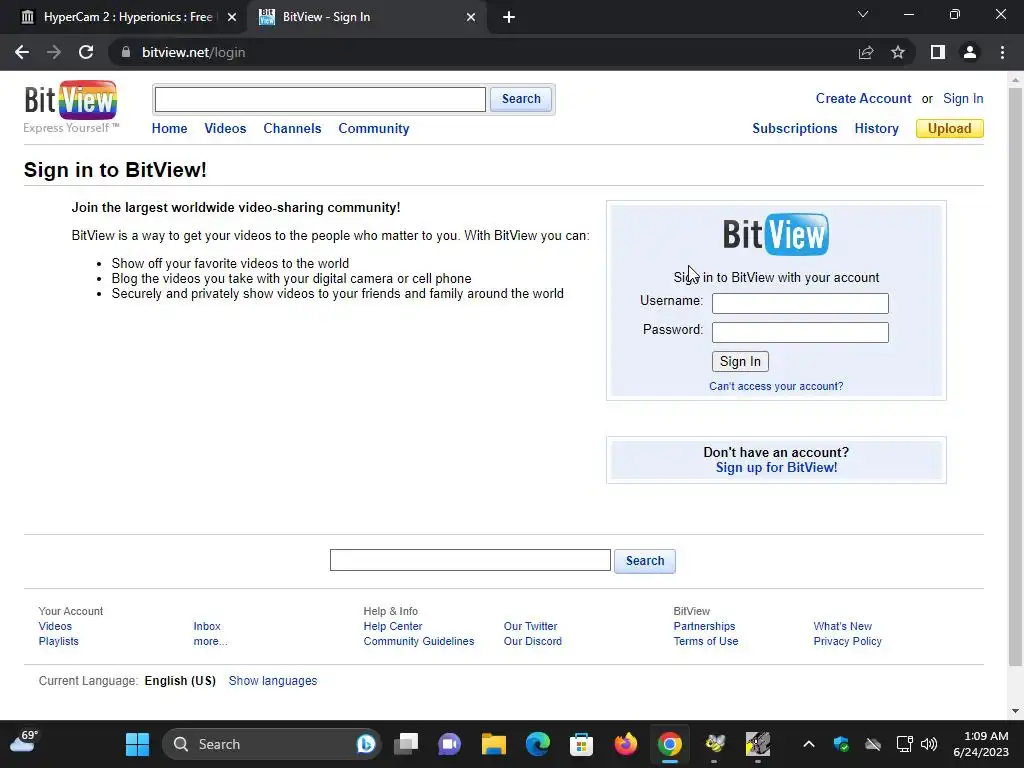The image size is (1024, 768).
Task: Open the Chrome profile icon
Action: click(x=970, y=52)
